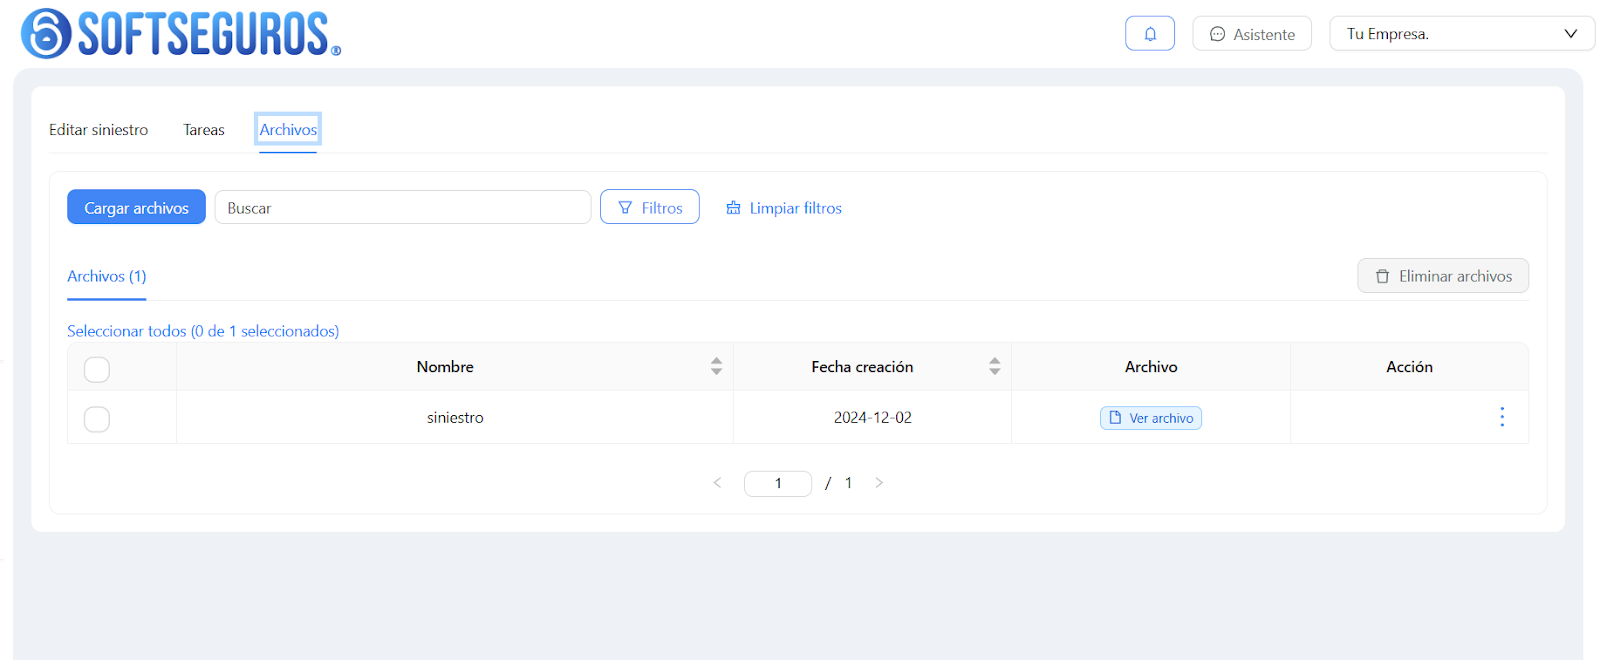
Task: Click the Seleccionar todos link
Action: pos(203,331)
